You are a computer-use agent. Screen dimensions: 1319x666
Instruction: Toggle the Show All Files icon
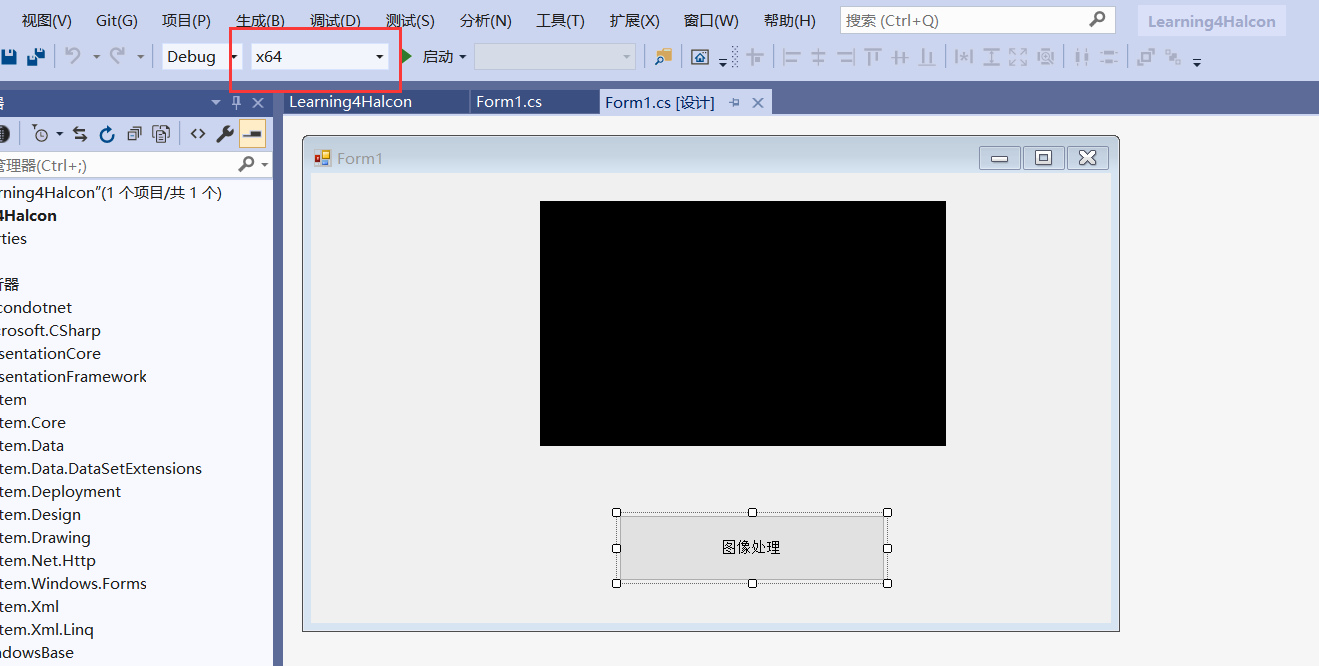[161, 133]
